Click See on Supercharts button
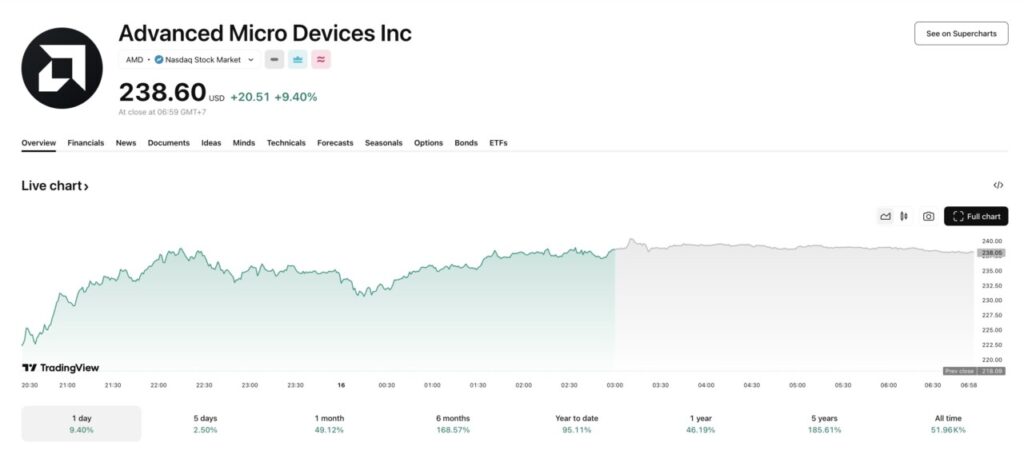This screenshot has width=1024, height=450. (x=960, y=33)
